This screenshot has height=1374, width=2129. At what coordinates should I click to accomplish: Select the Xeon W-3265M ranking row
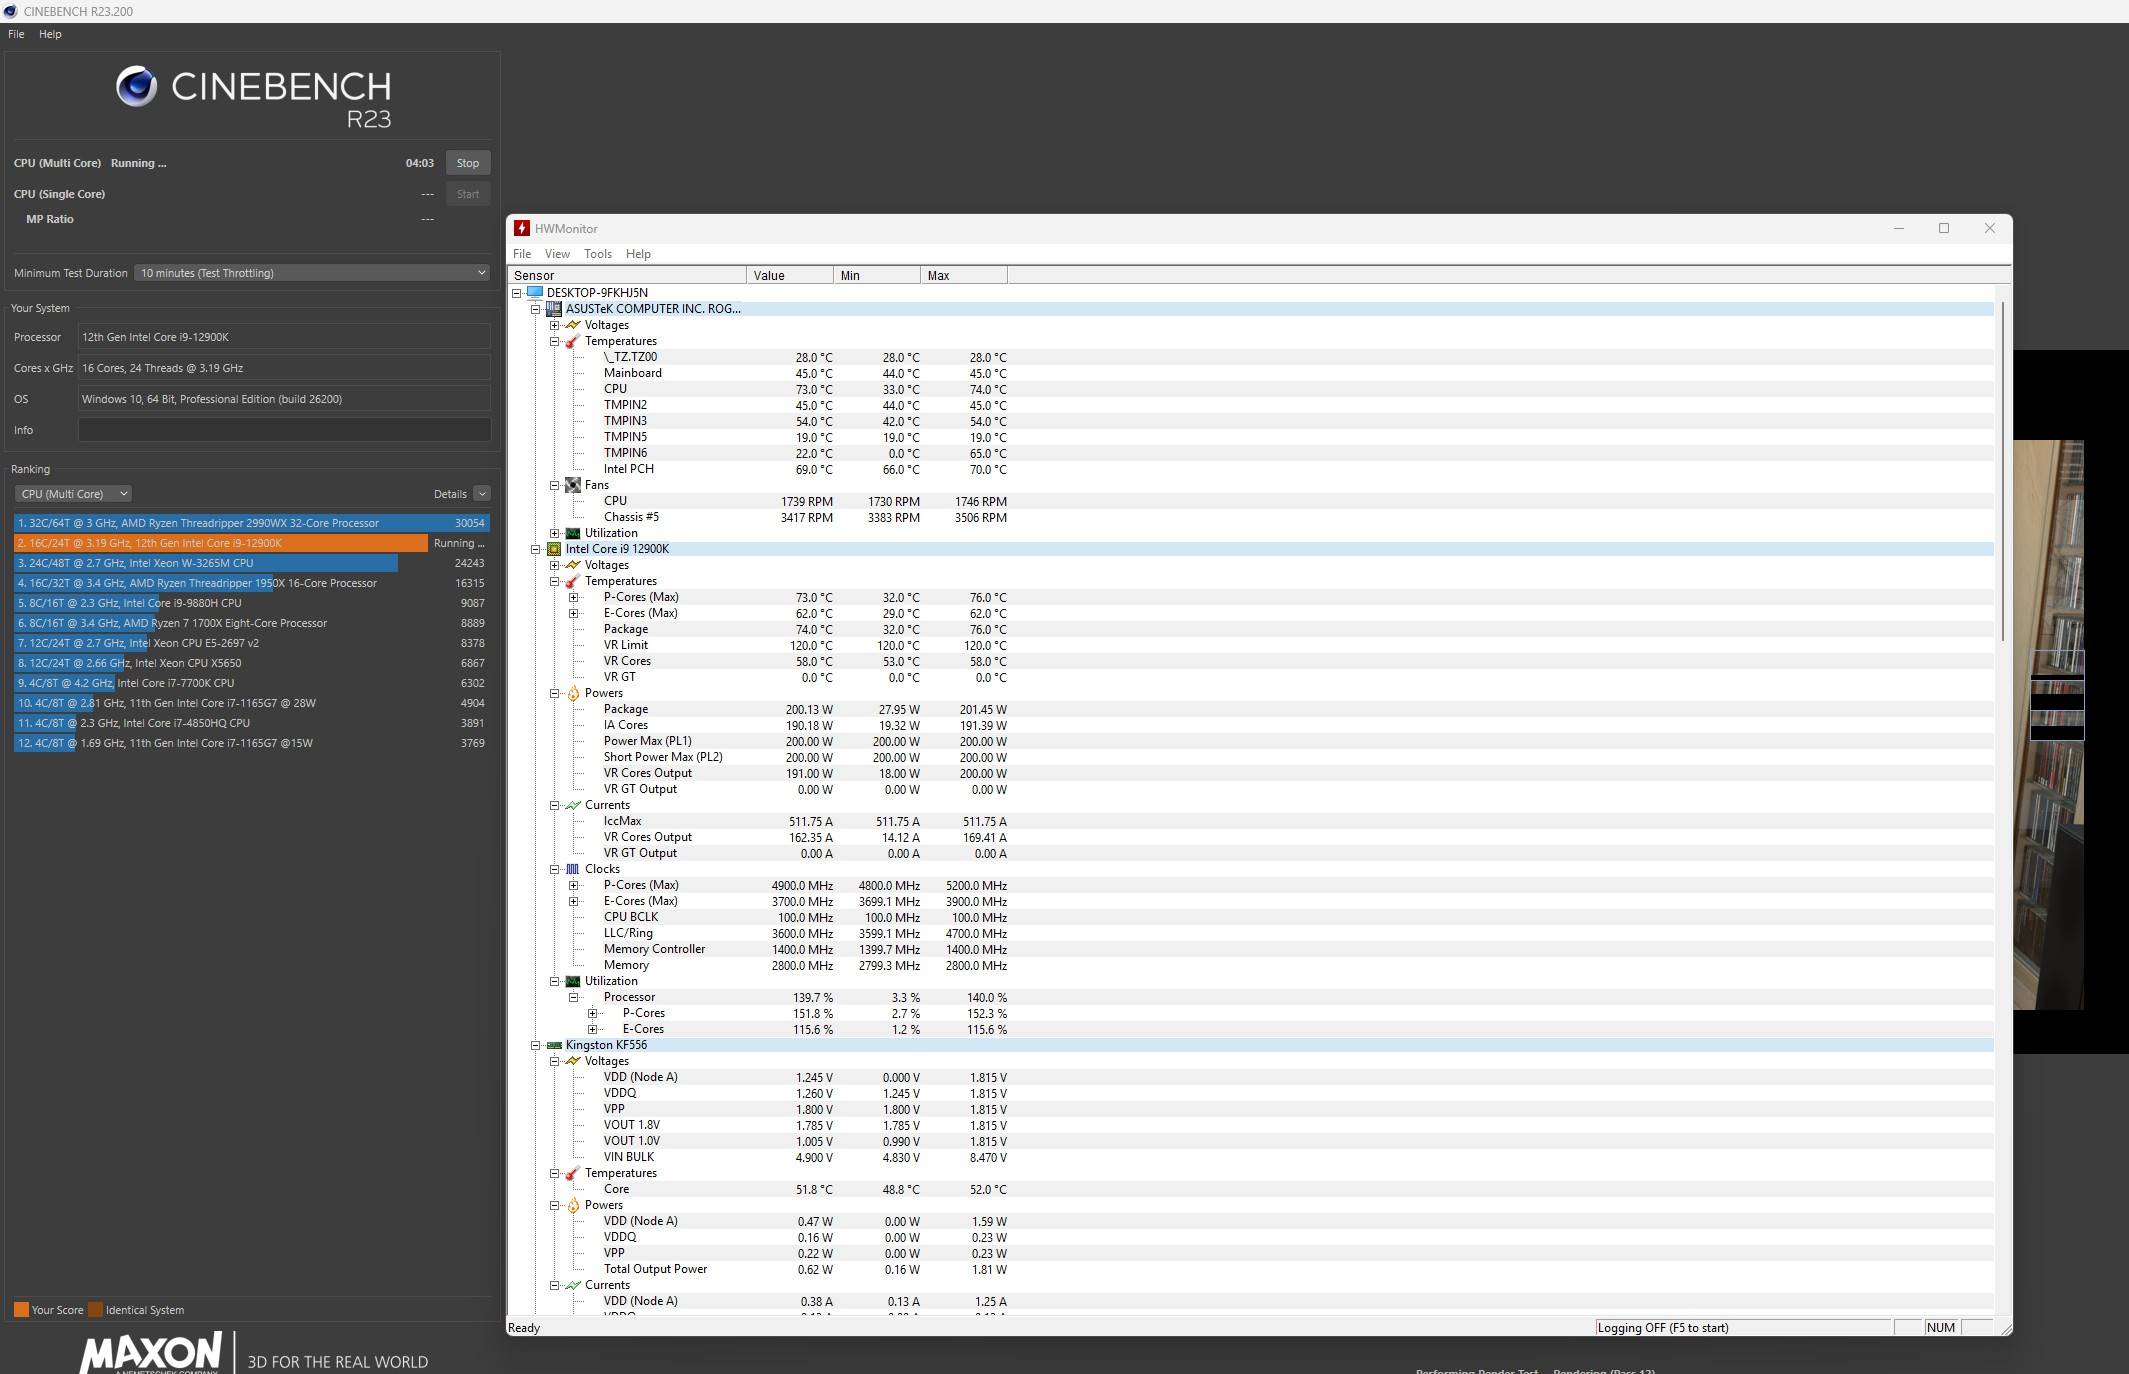click(251, 563)
